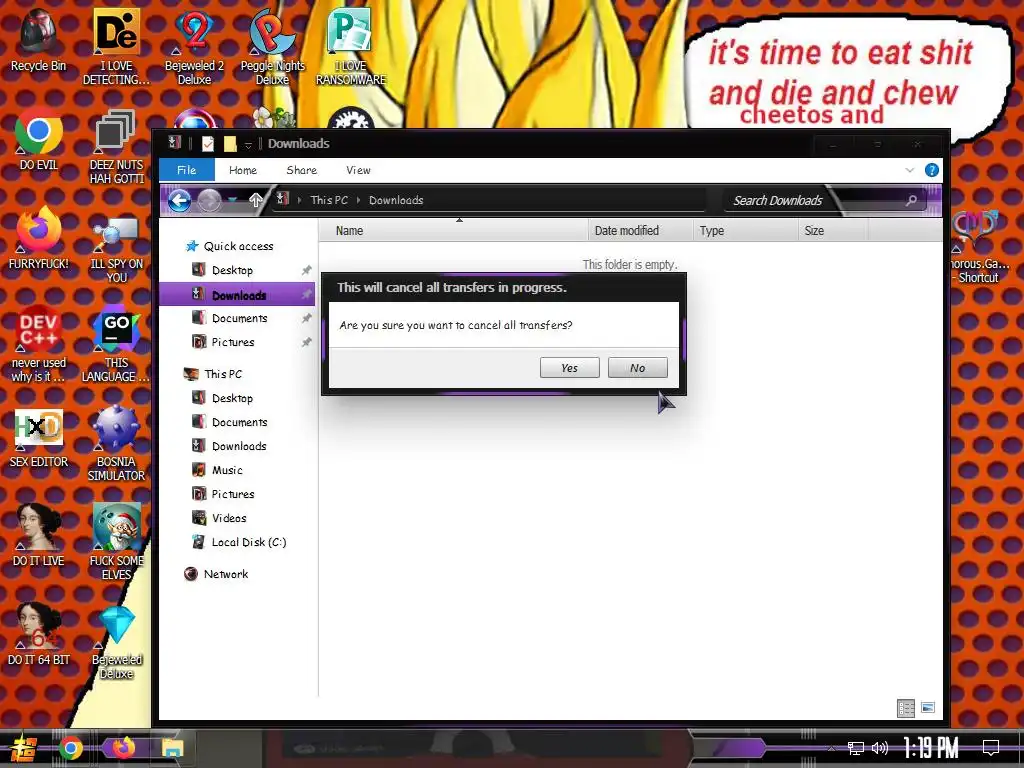The image size is (1024, 768).
Task: Open the View ribbon tab
Action: (x=359, y=170)
